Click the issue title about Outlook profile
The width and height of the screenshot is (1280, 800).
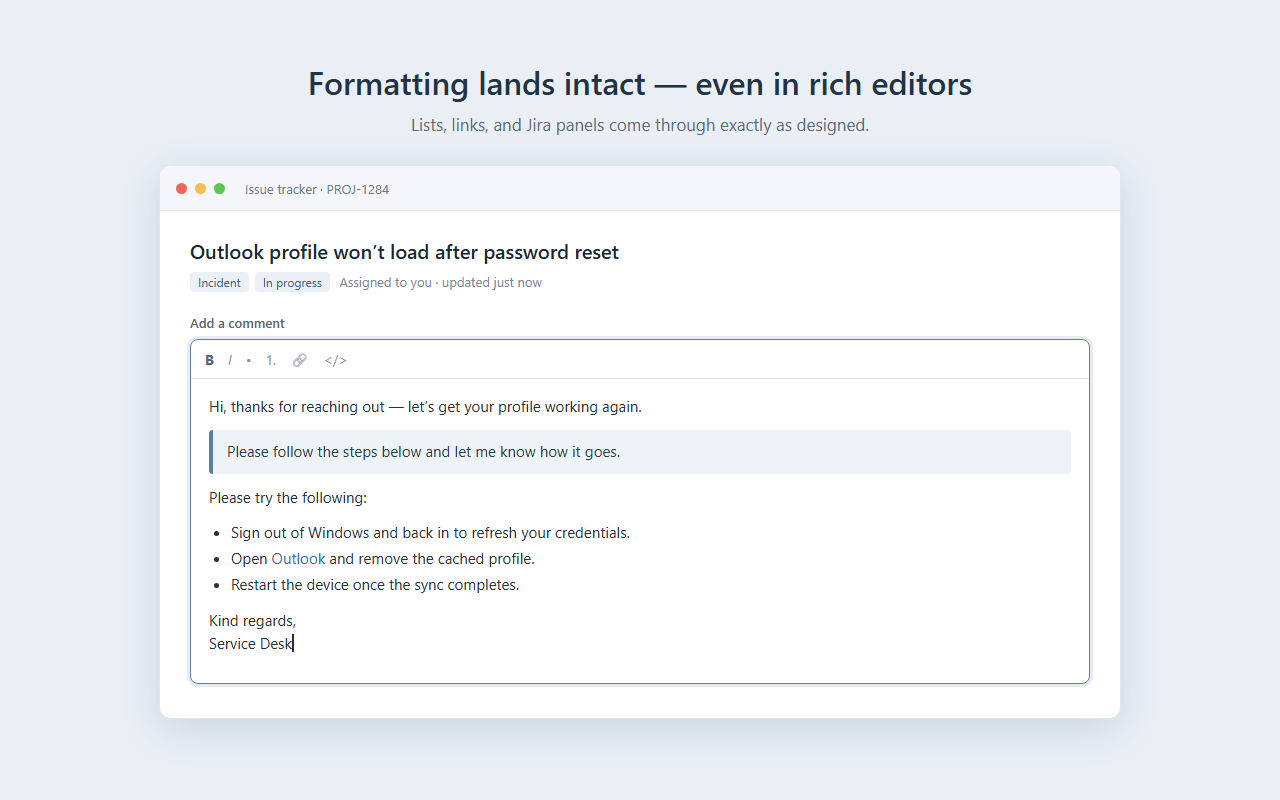[x=404, y=252]
